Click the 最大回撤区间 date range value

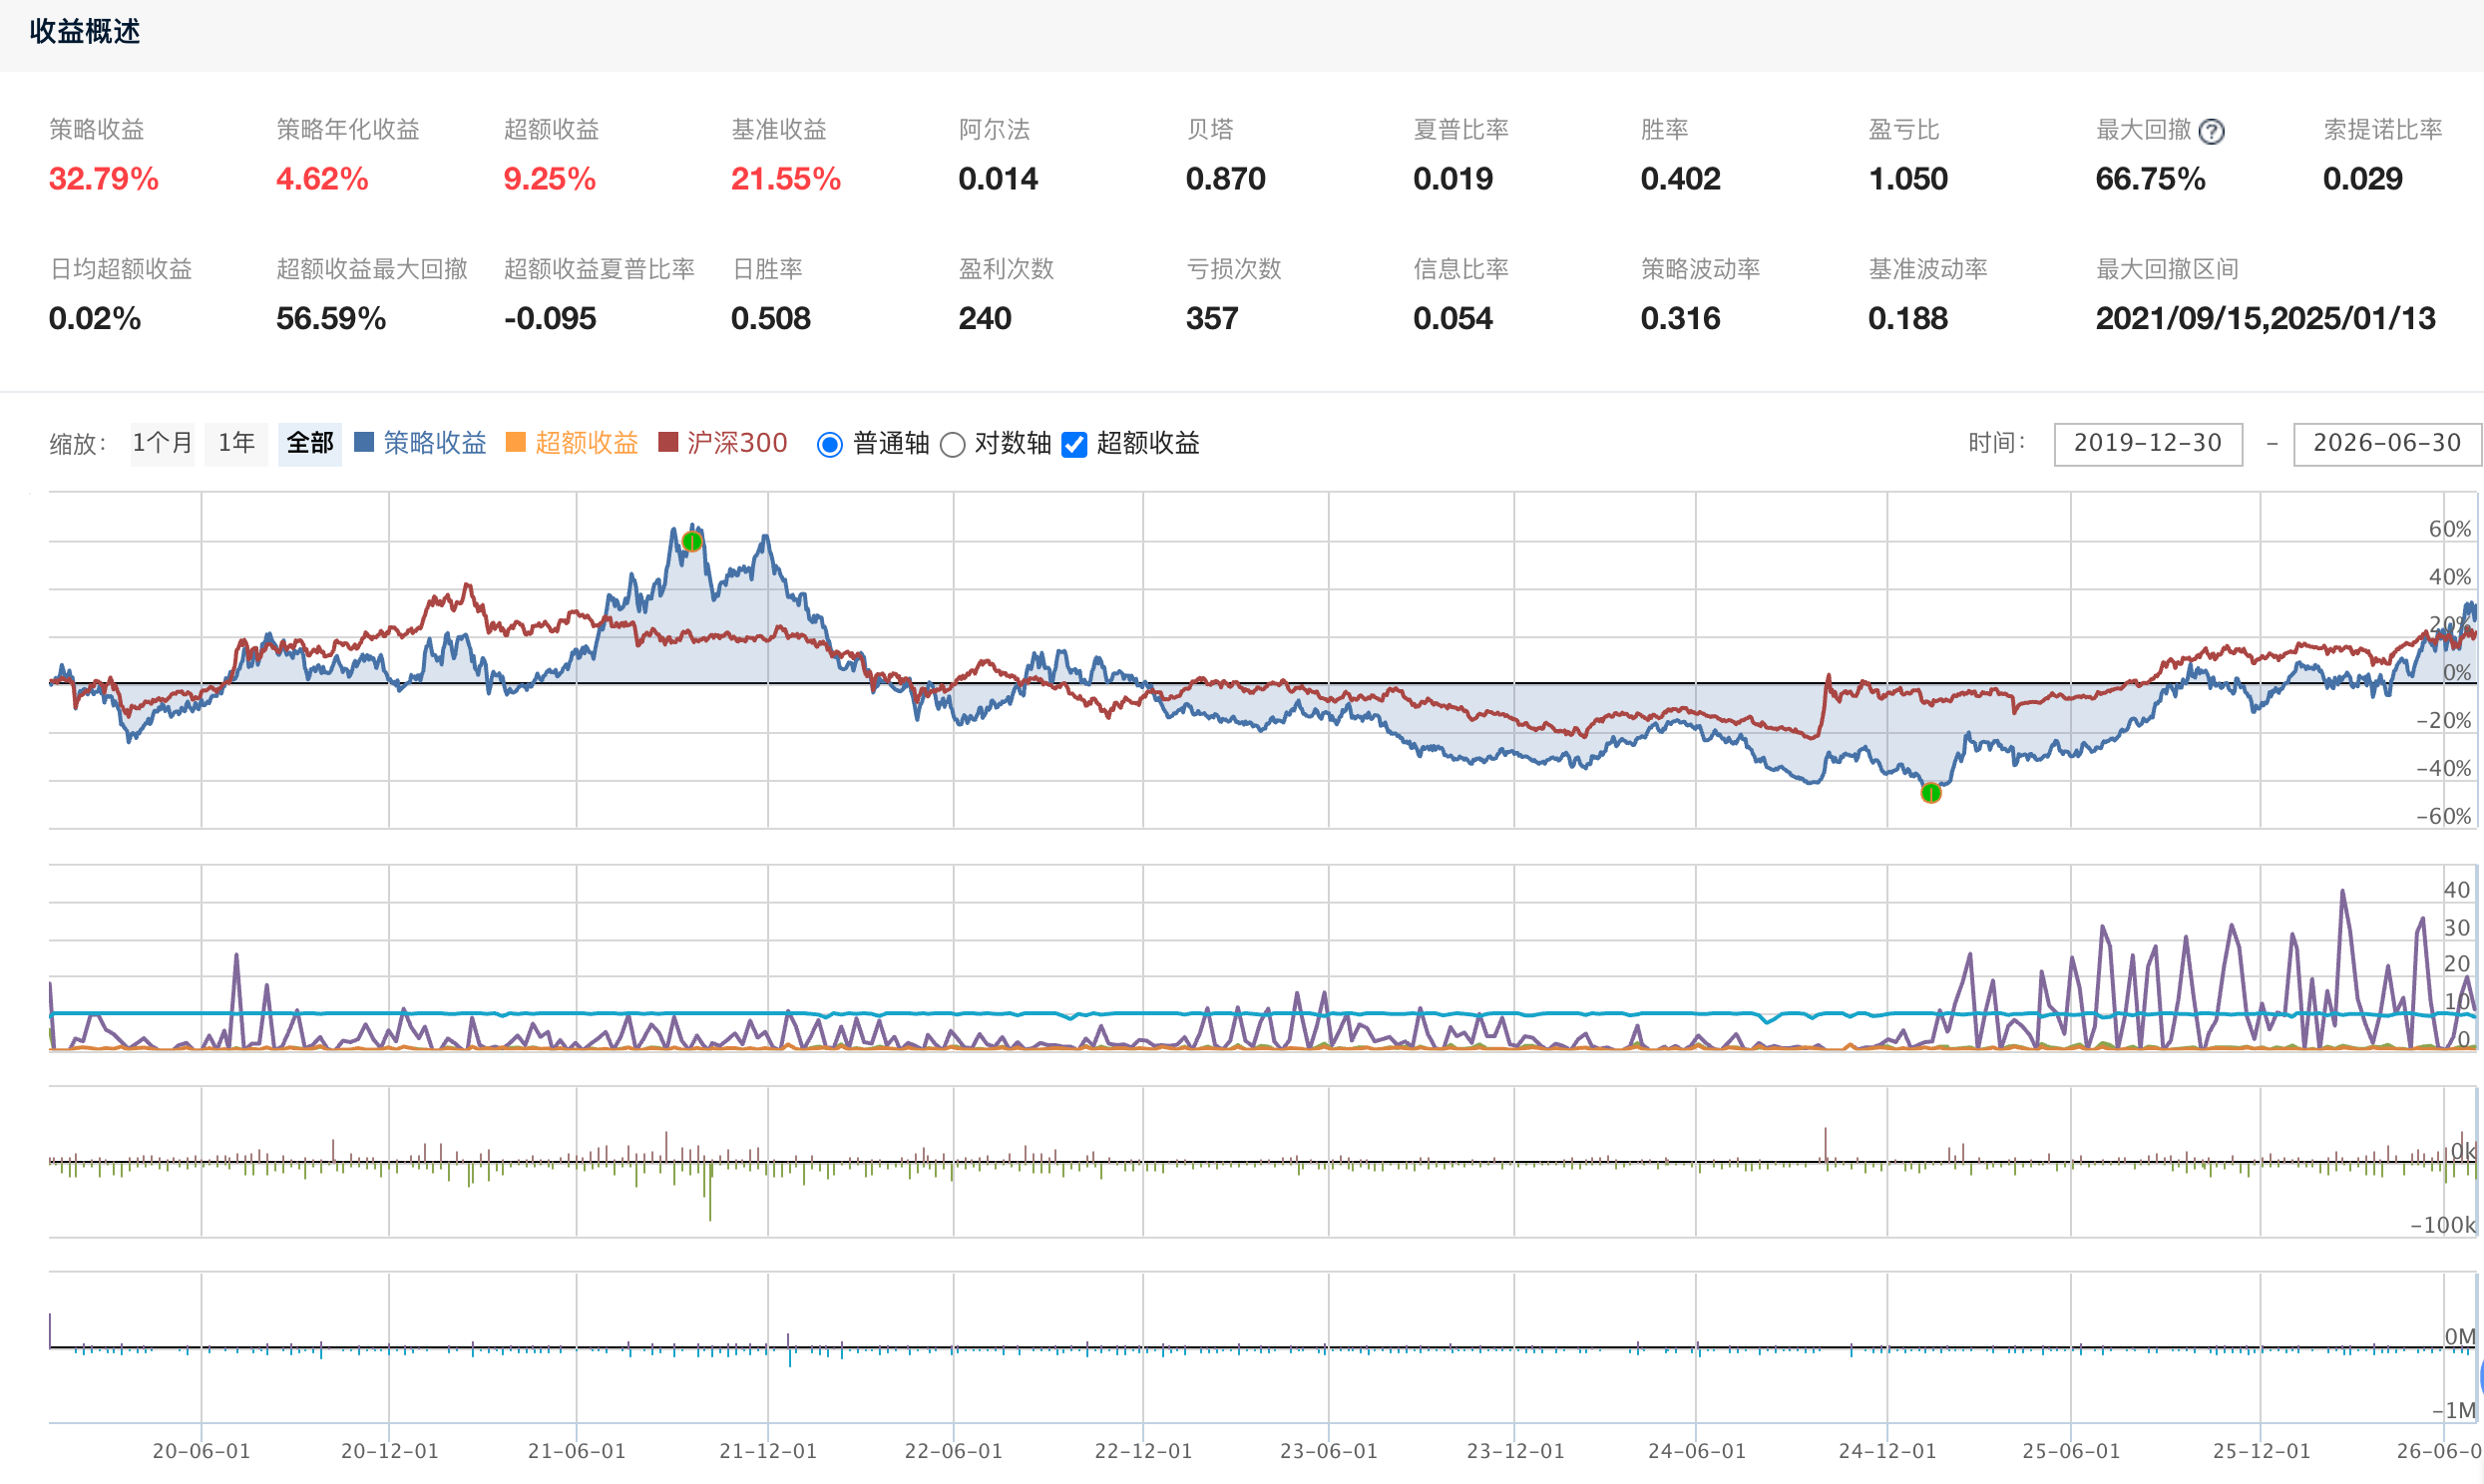[2265, 319]
